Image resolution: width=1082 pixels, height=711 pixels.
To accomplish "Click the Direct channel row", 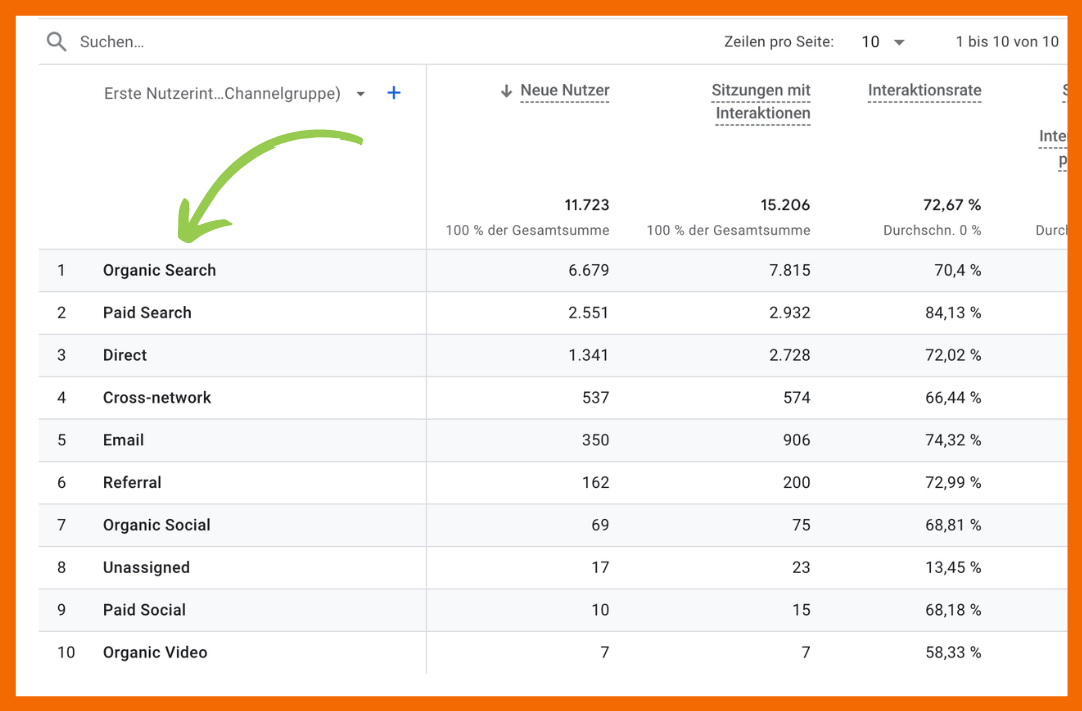I will tap(125, 356).
